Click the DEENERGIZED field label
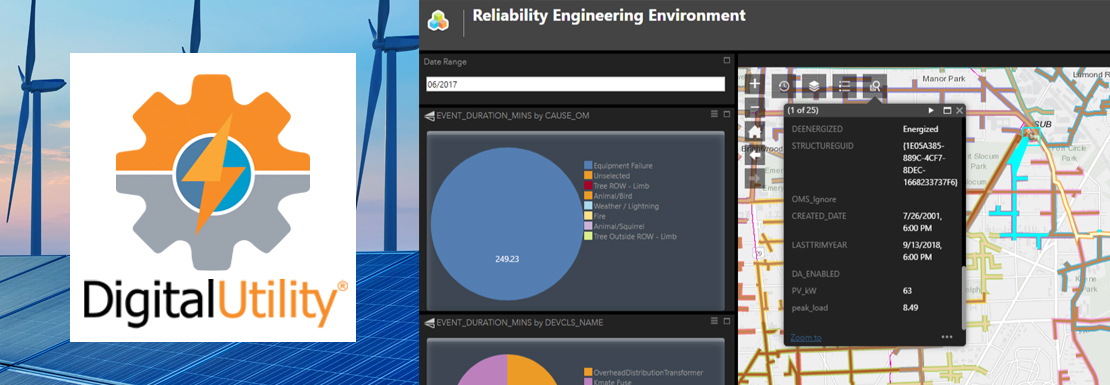1110x385 pixels. point(817,130)
